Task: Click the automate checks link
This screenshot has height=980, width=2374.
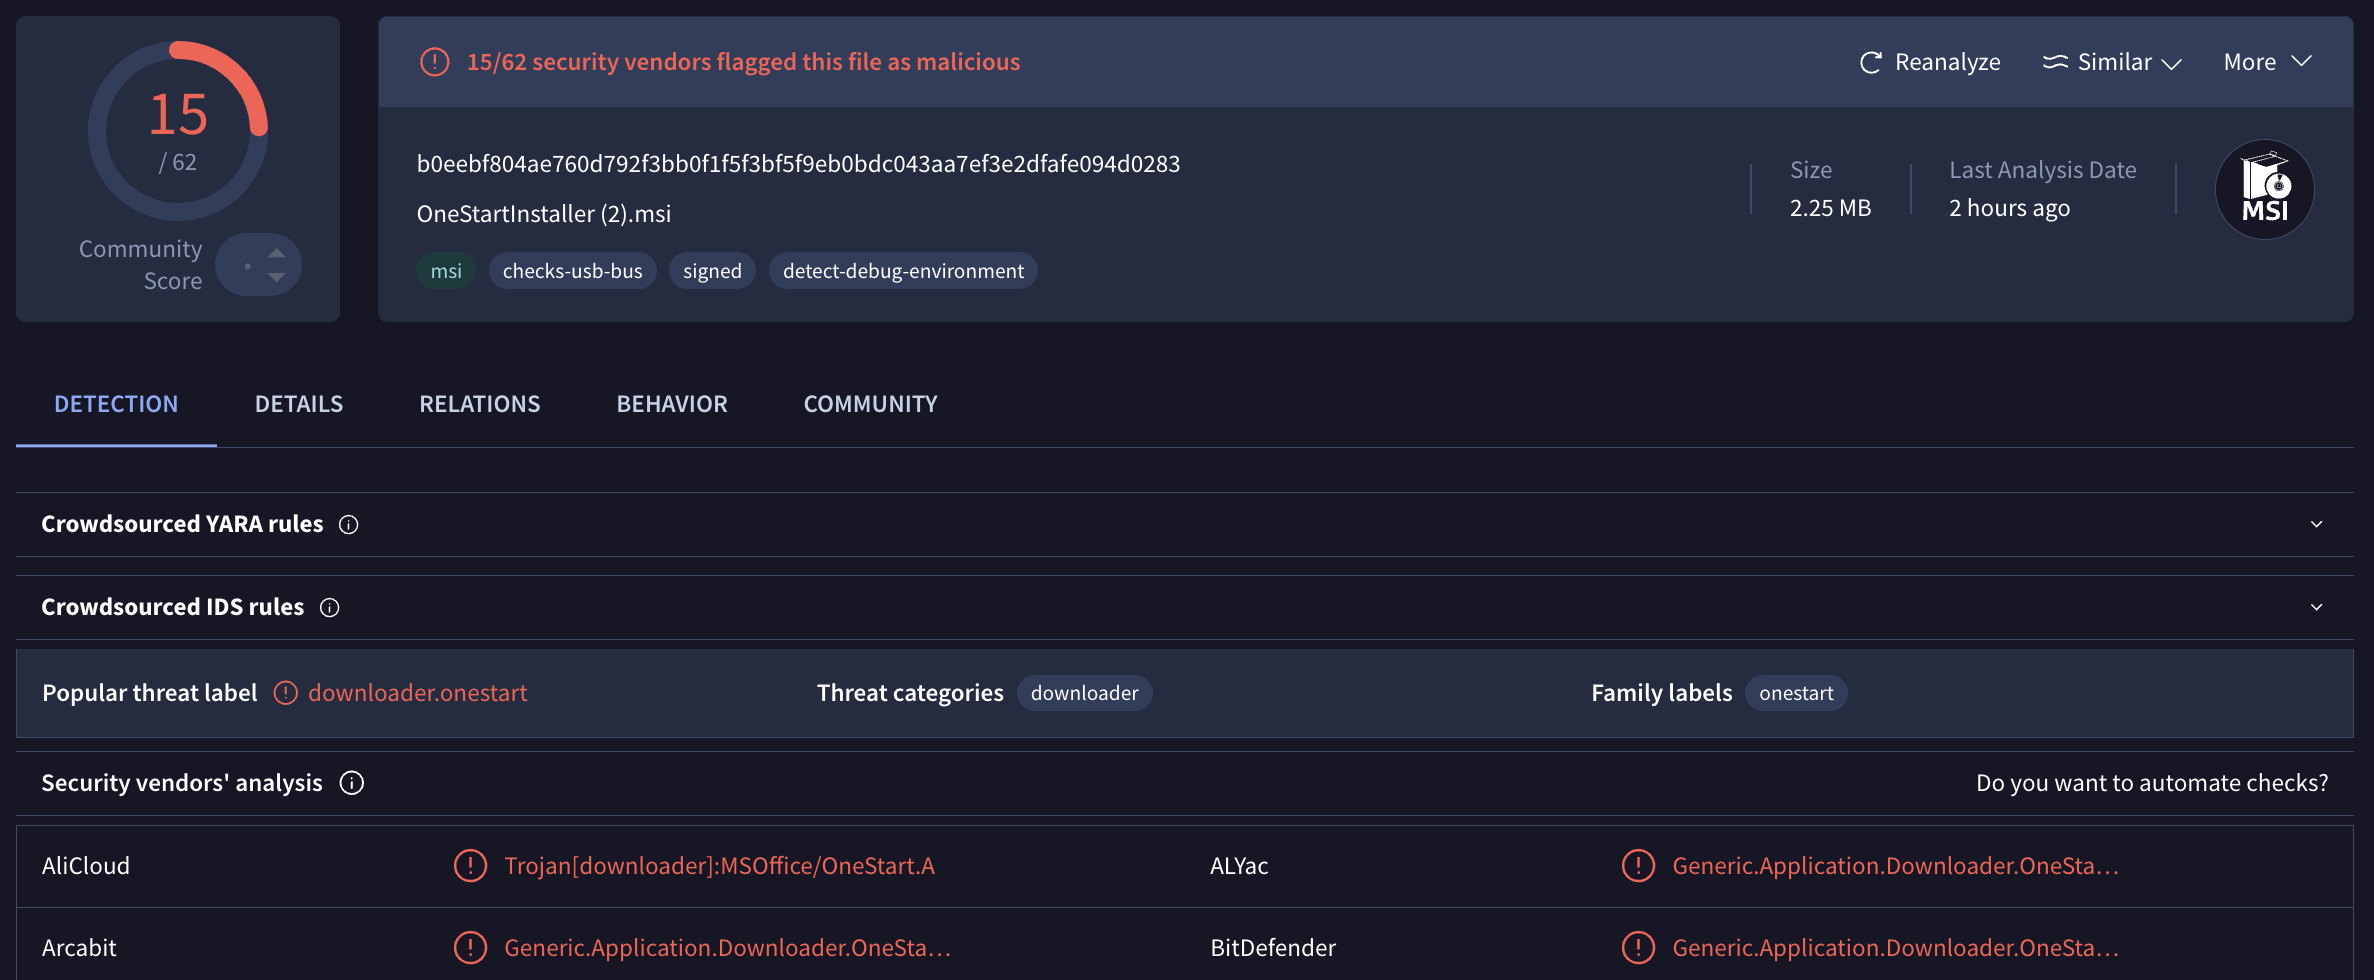Action: (2152, 783)
